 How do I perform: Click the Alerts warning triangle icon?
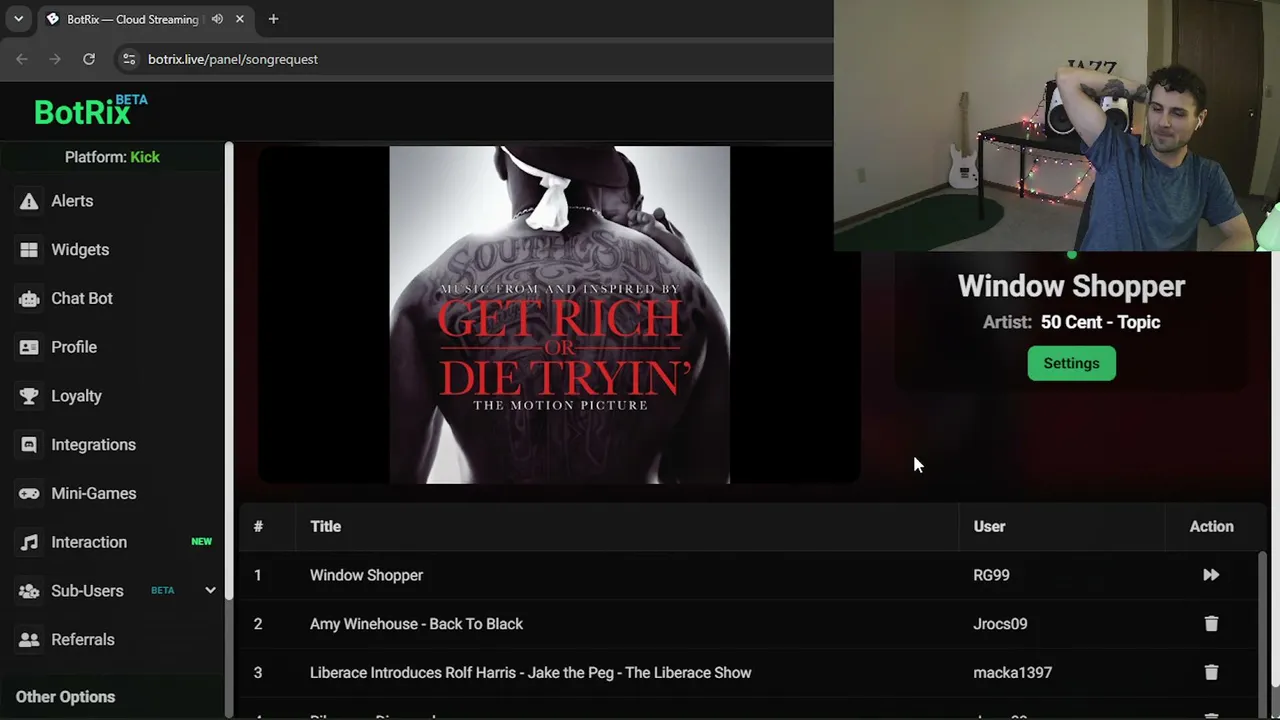pyautogui.click(x=29, y=201)
